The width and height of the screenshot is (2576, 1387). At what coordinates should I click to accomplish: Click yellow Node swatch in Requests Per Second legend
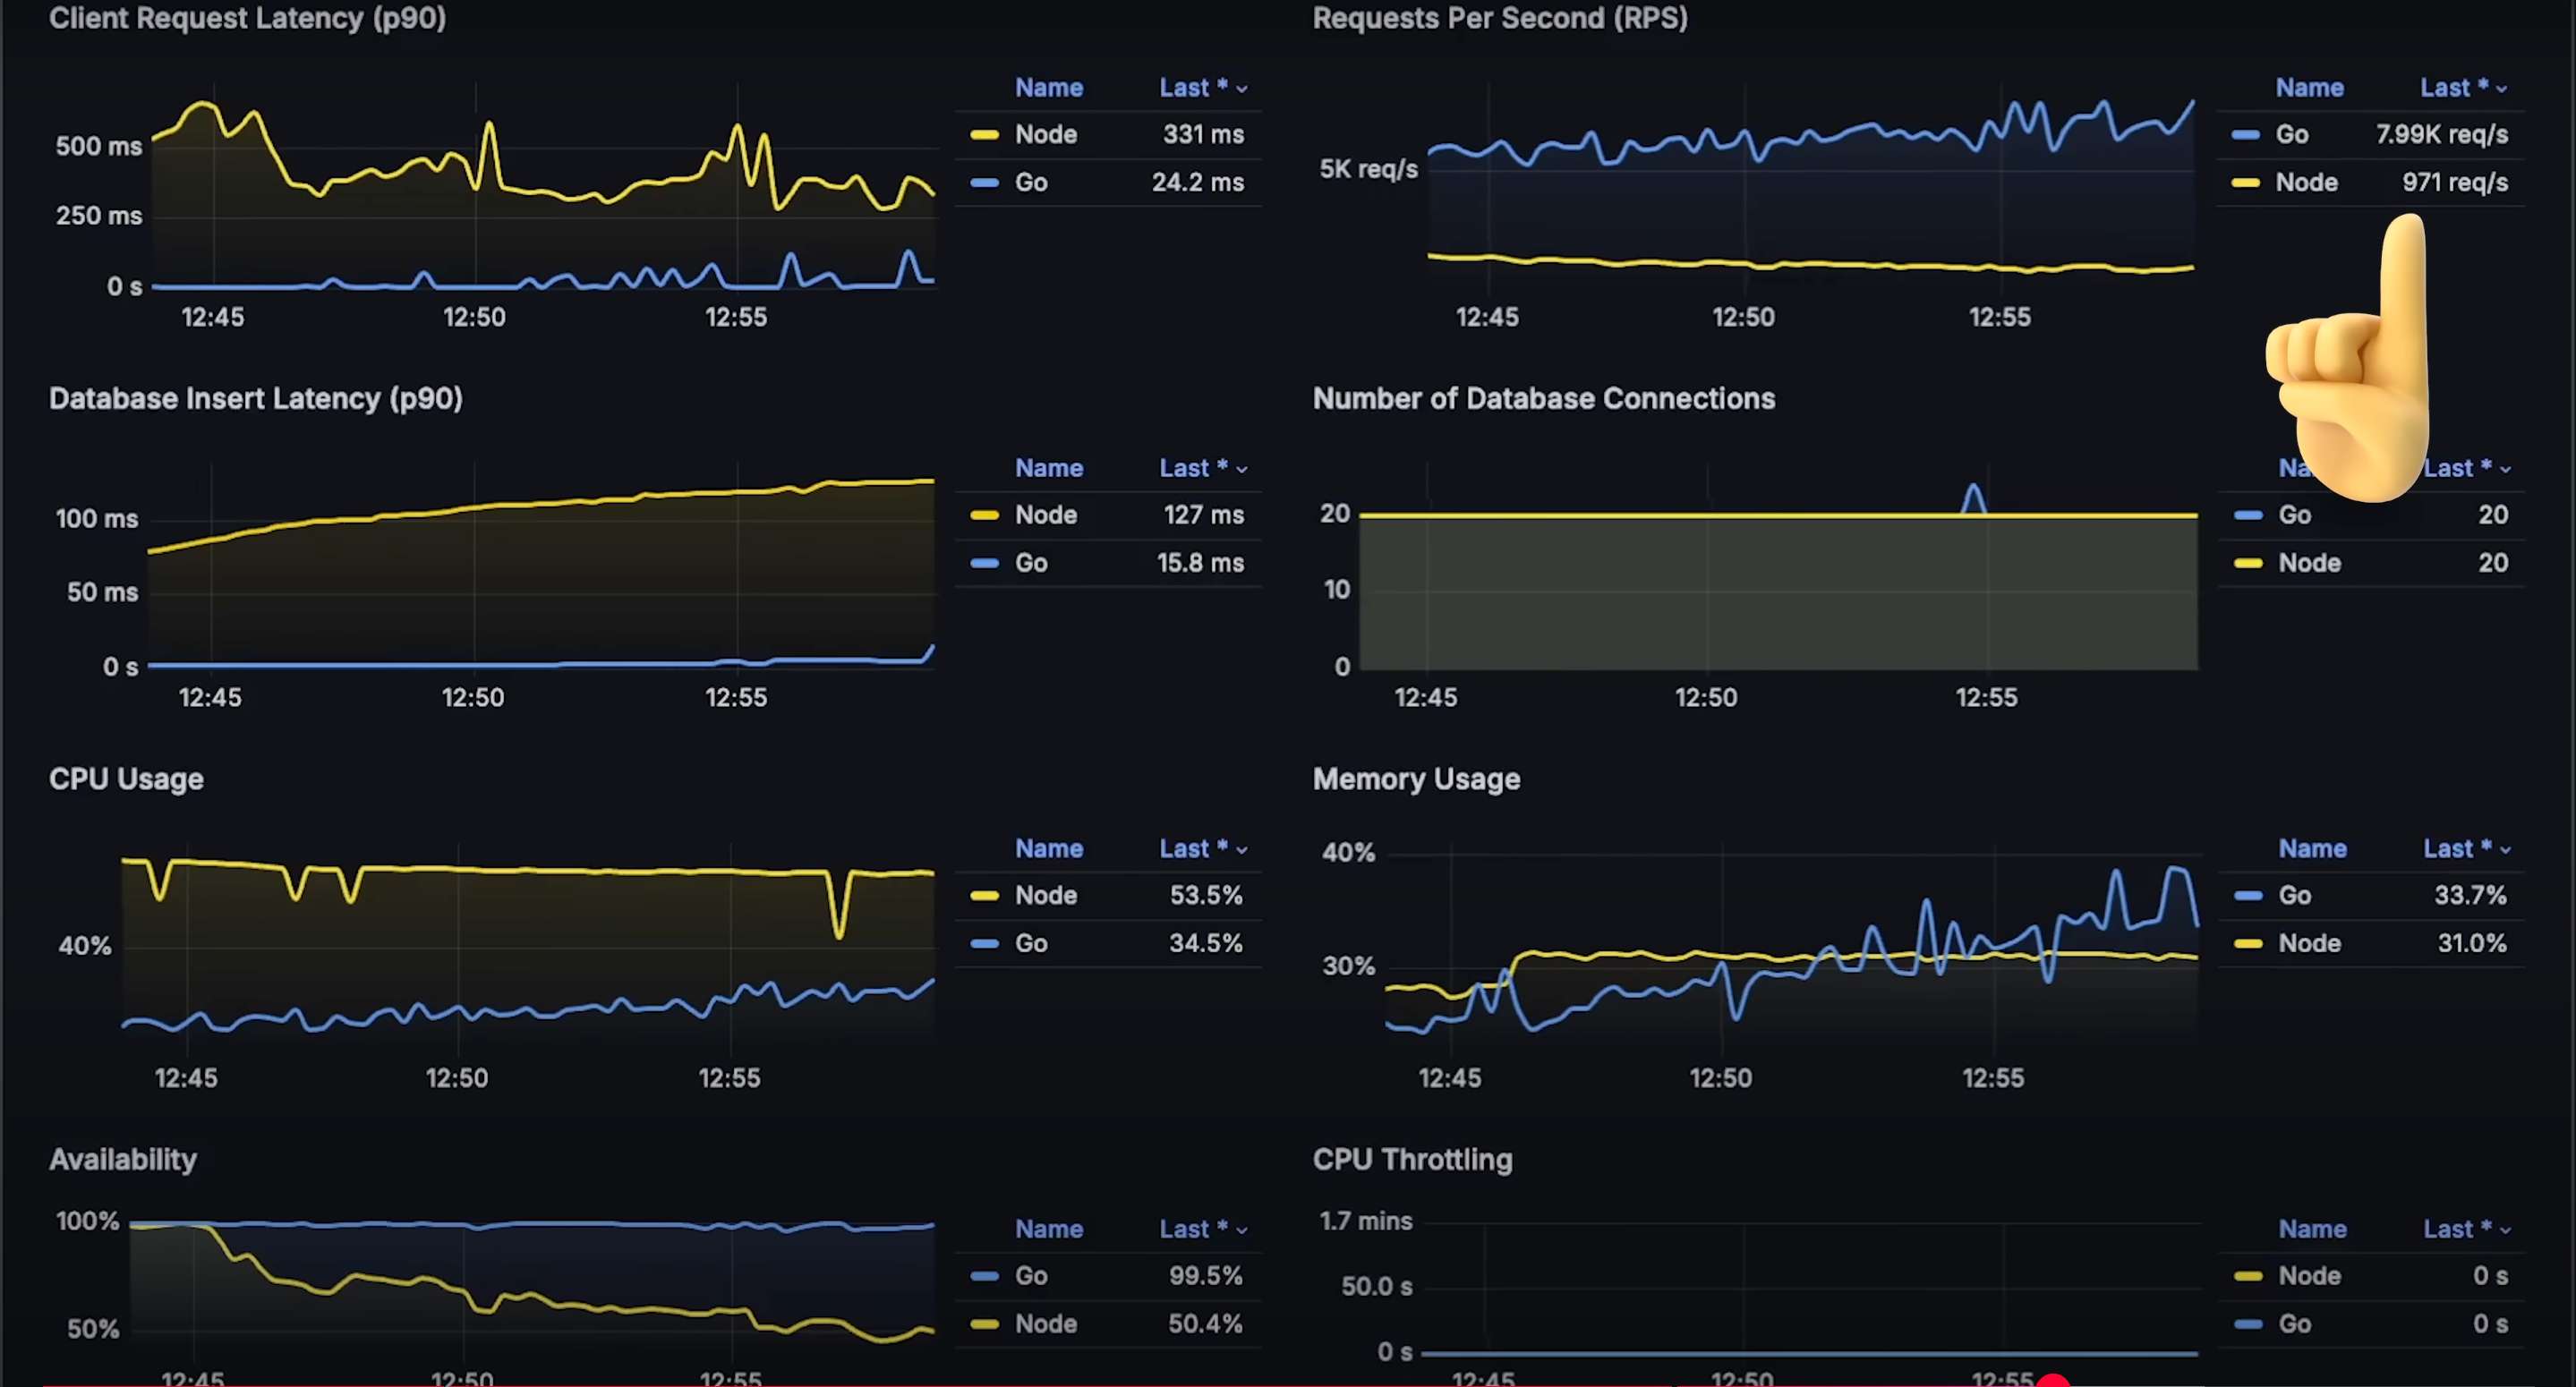click(x=2245, y=182)
